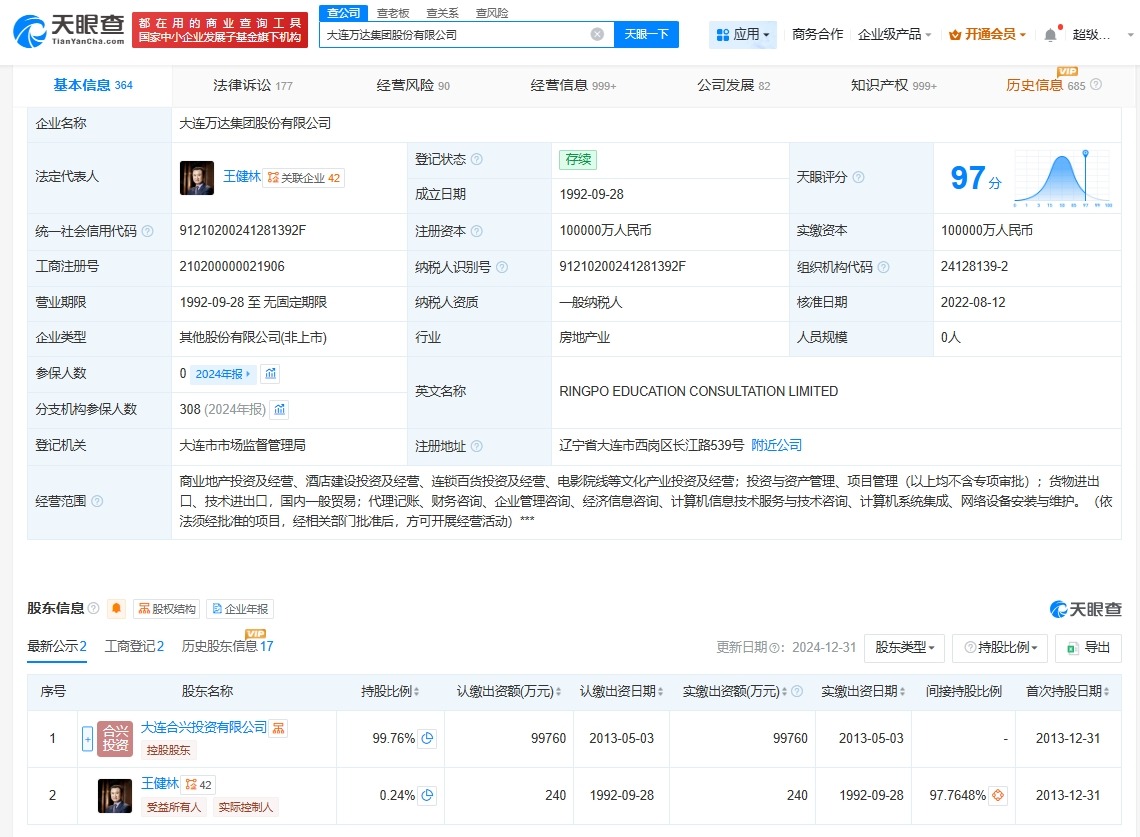
Task: Open the 持股比例 filter dropdown
Action: coord(999,647)
